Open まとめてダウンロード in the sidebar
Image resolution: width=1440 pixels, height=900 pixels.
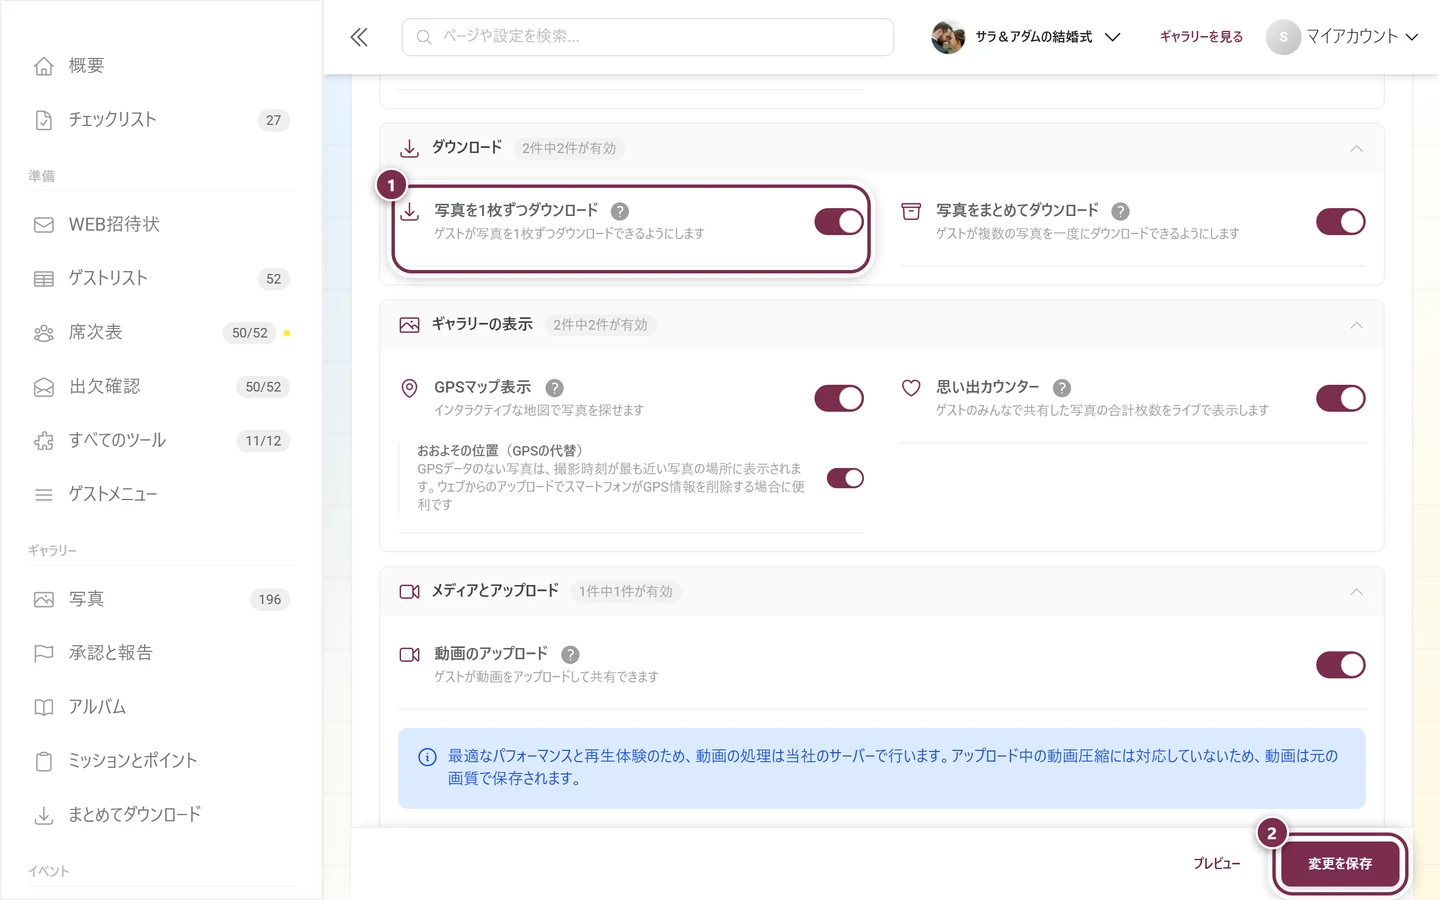[x=161, y=815]
